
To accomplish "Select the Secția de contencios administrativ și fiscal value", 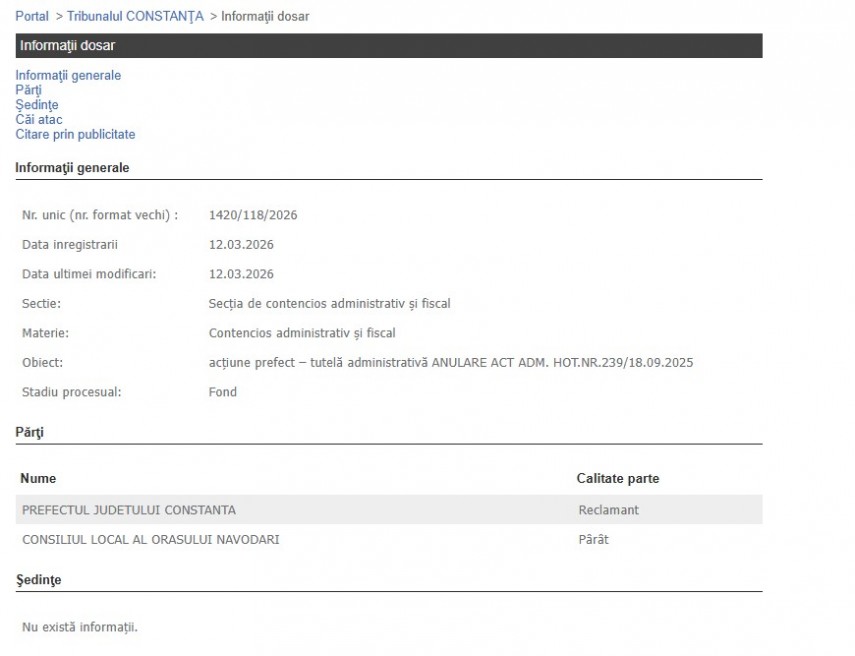I will click(329, 304).
